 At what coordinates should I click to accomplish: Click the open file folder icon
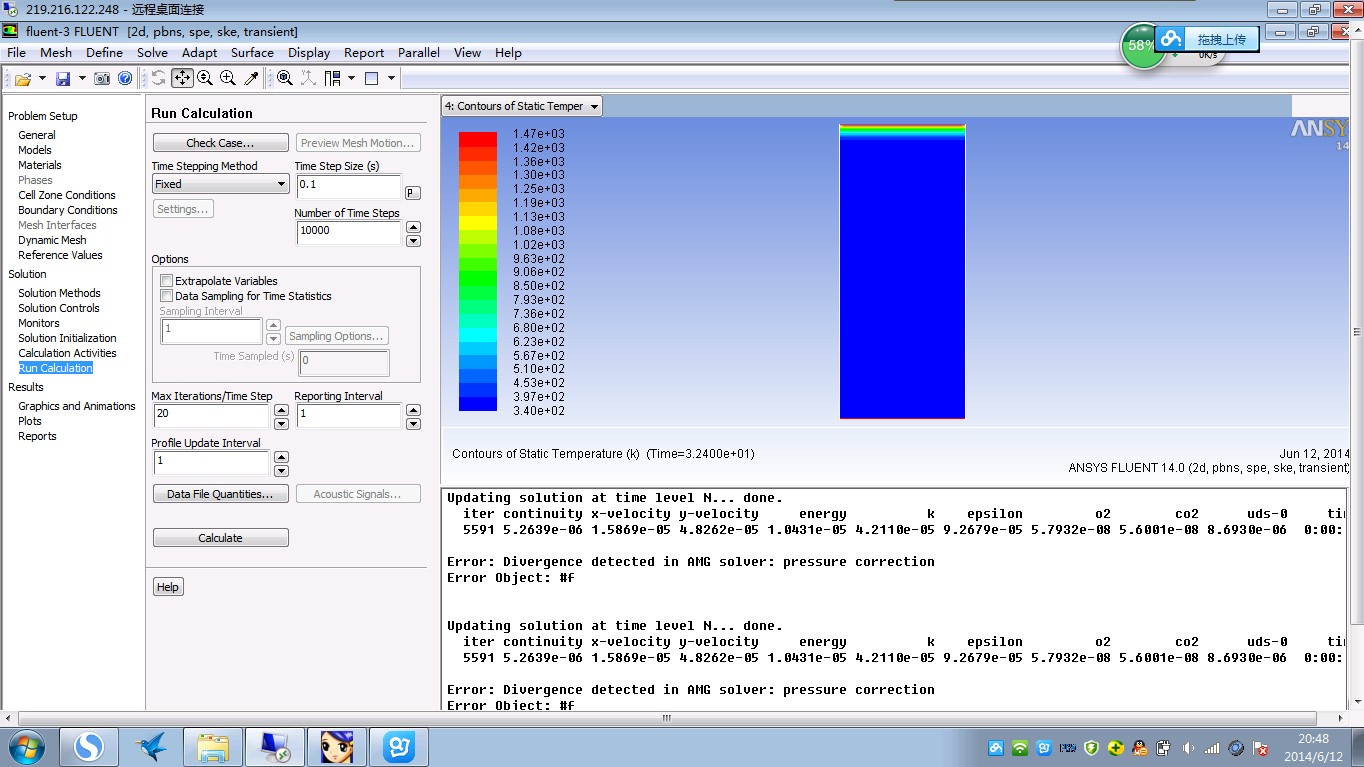[22, 78]
